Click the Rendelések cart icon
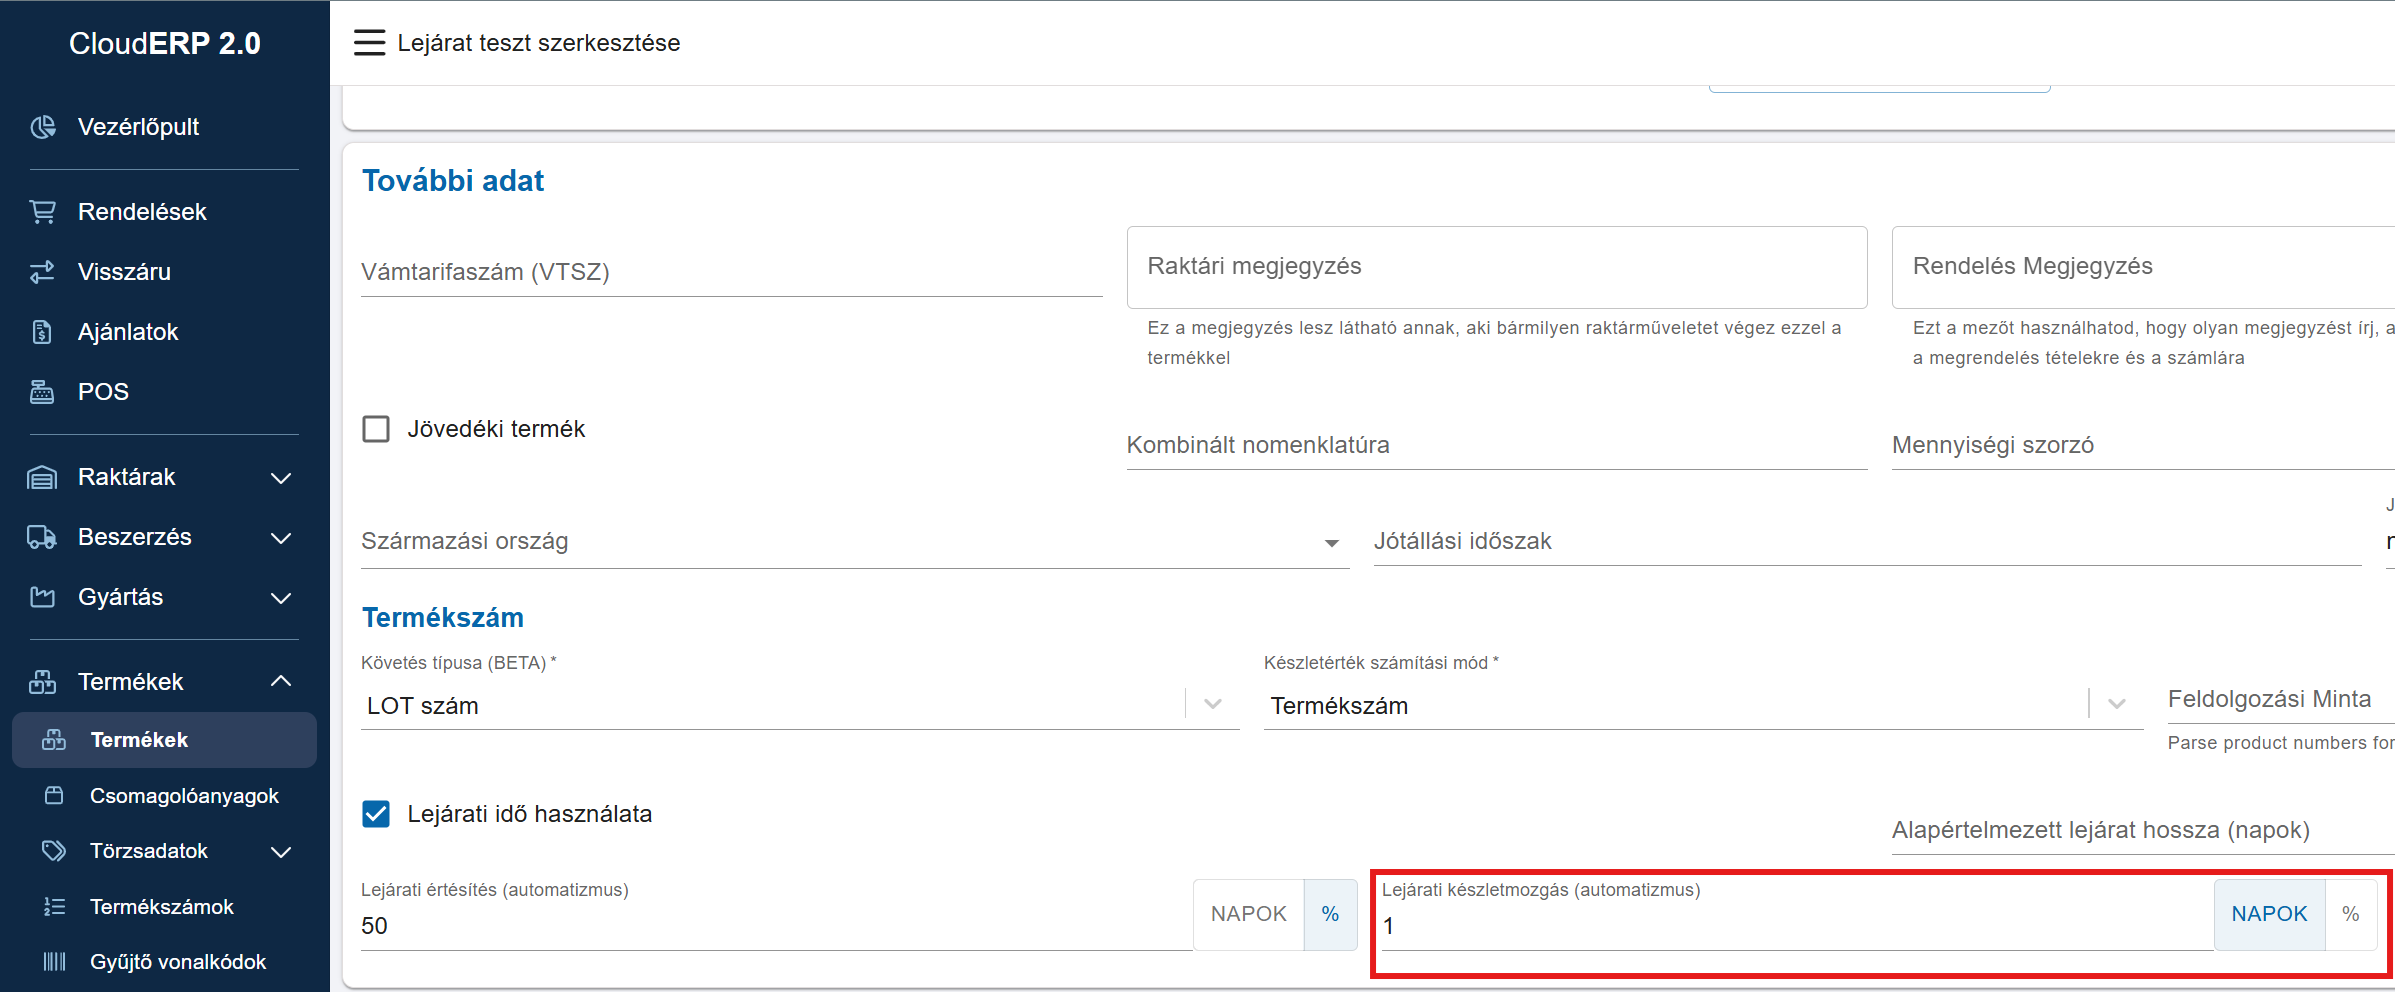Viewport: 2395px width, 992px height. coord(43,212)
